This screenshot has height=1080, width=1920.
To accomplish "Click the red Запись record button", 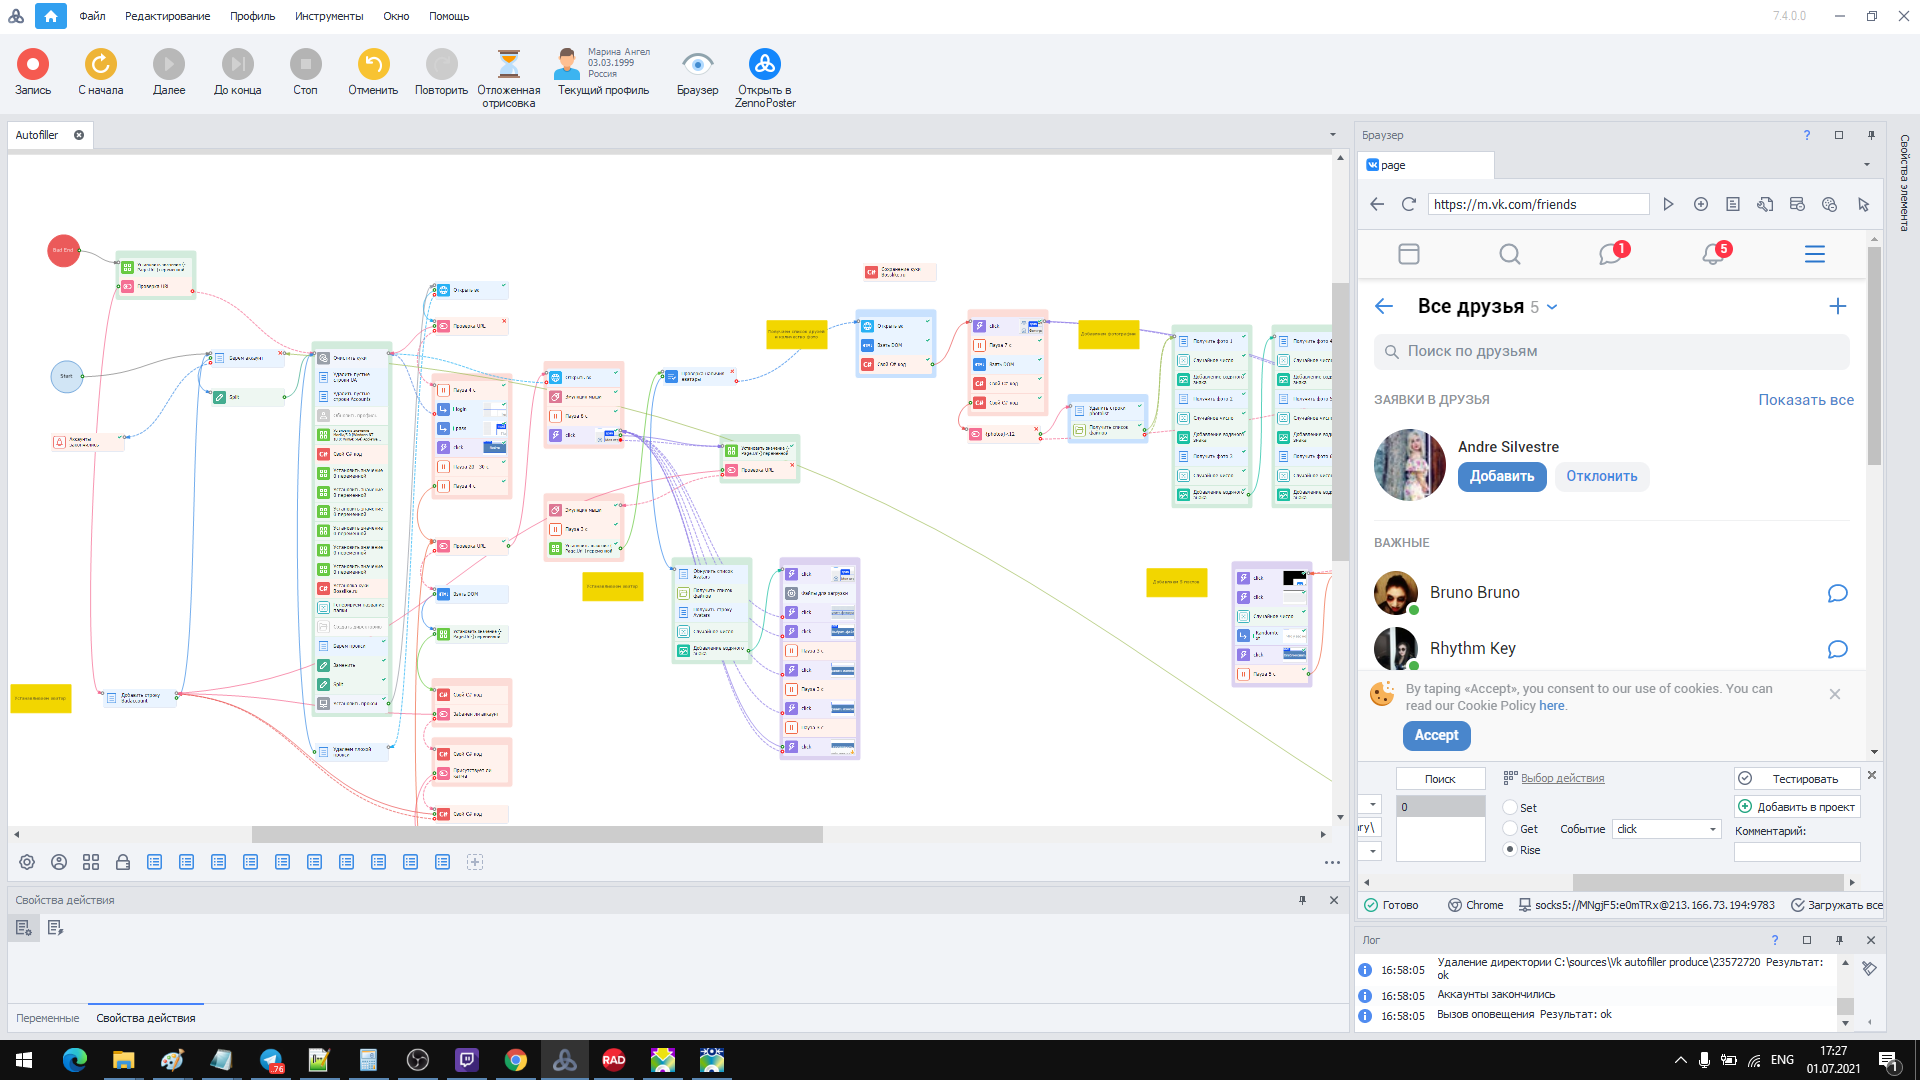I will click(33, 64).
